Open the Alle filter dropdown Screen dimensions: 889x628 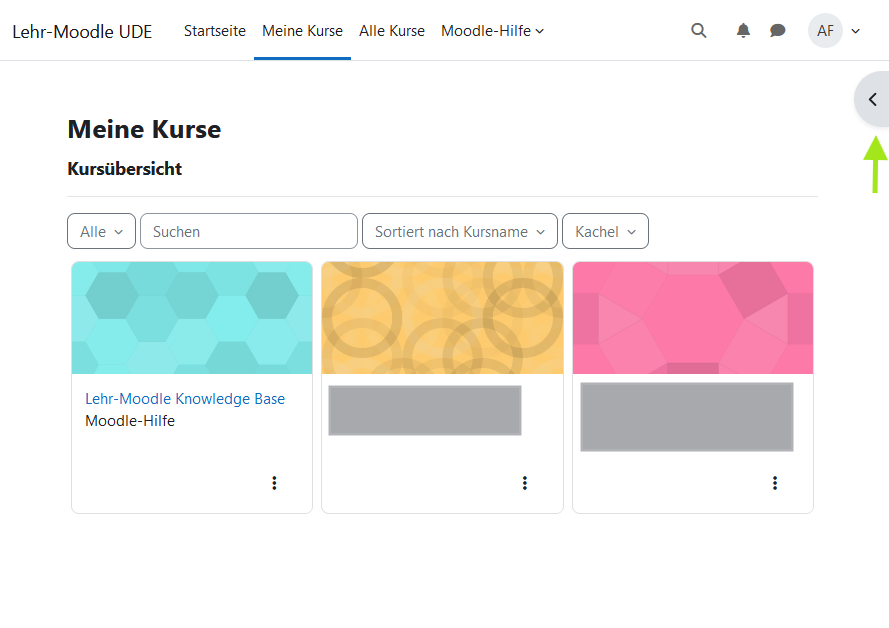[101, 231]
